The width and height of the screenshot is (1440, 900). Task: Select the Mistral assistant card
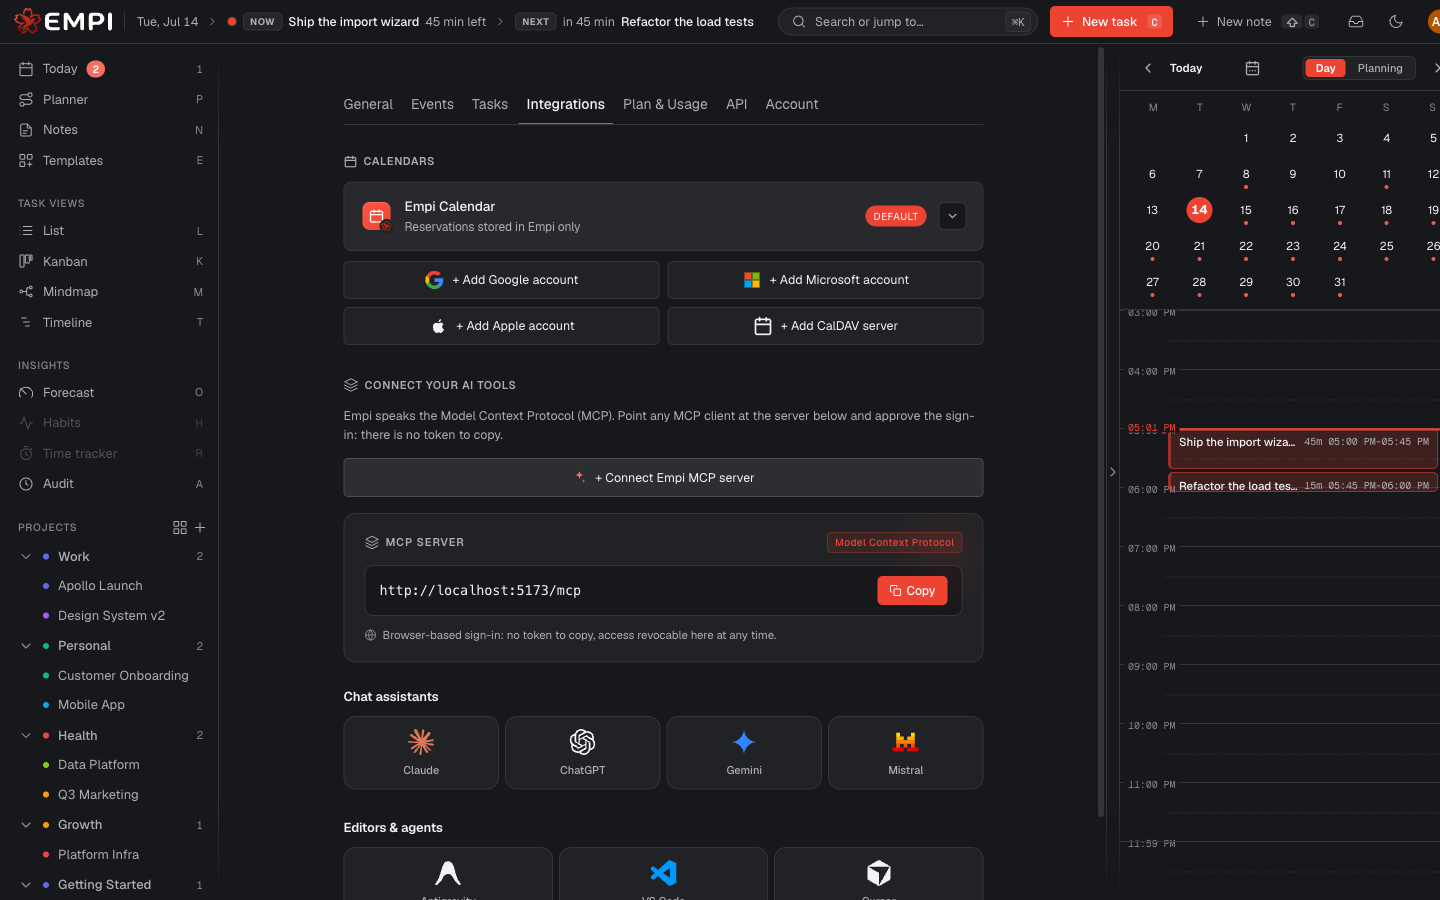[906, 753]
